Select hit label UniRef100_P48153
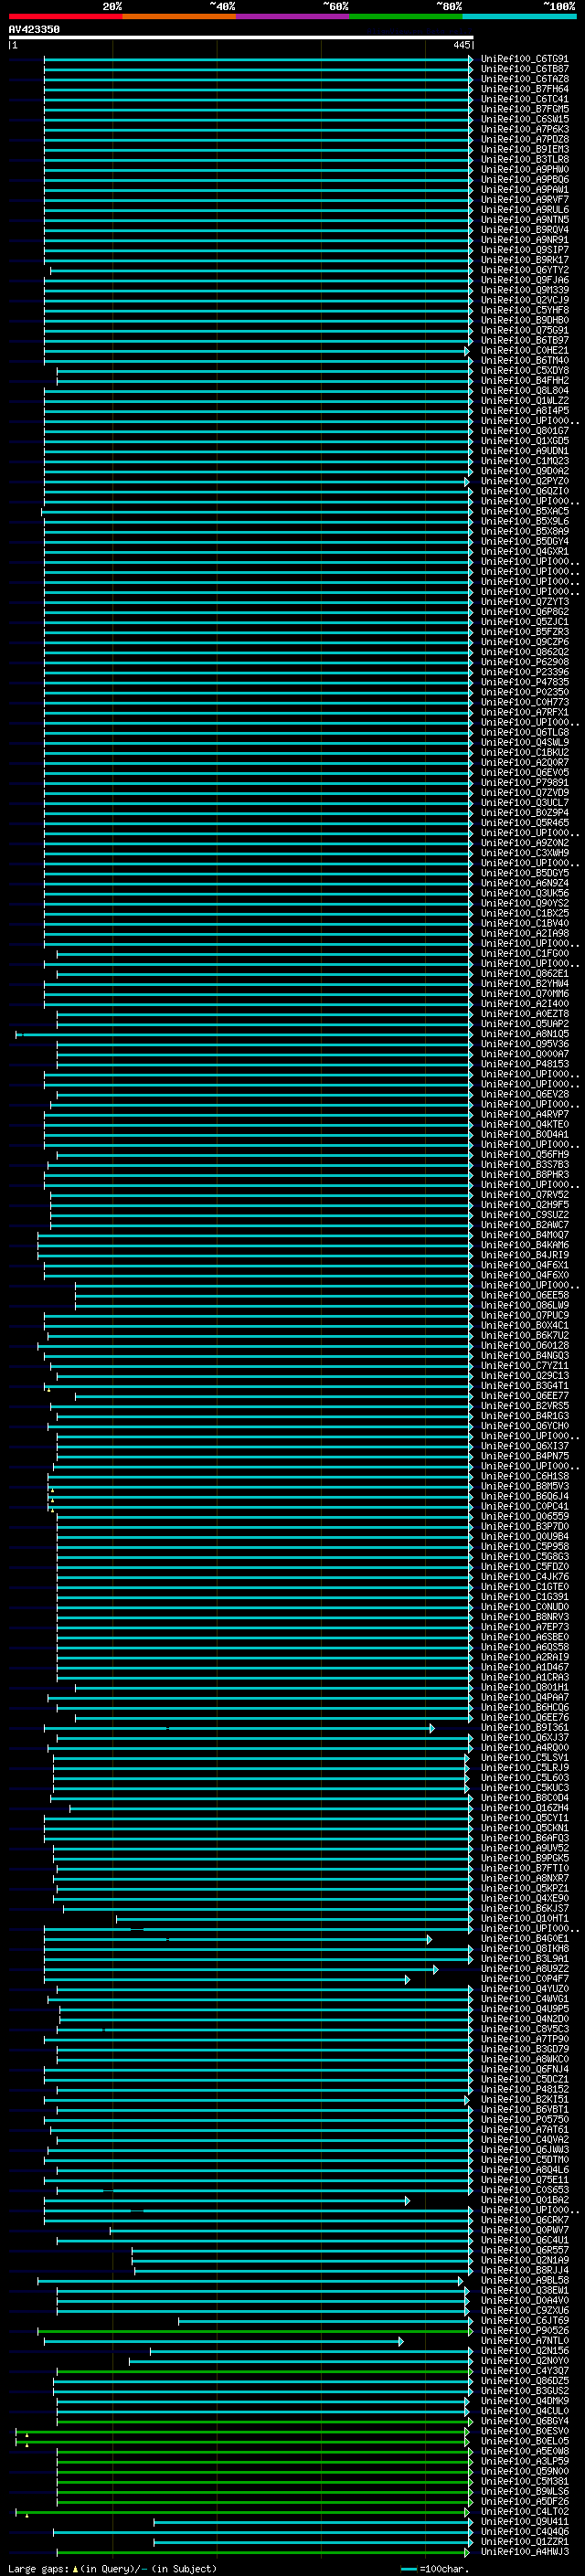Image resolution: width=585 pixels, height=2576 pixels. [x=524, y=1064]
